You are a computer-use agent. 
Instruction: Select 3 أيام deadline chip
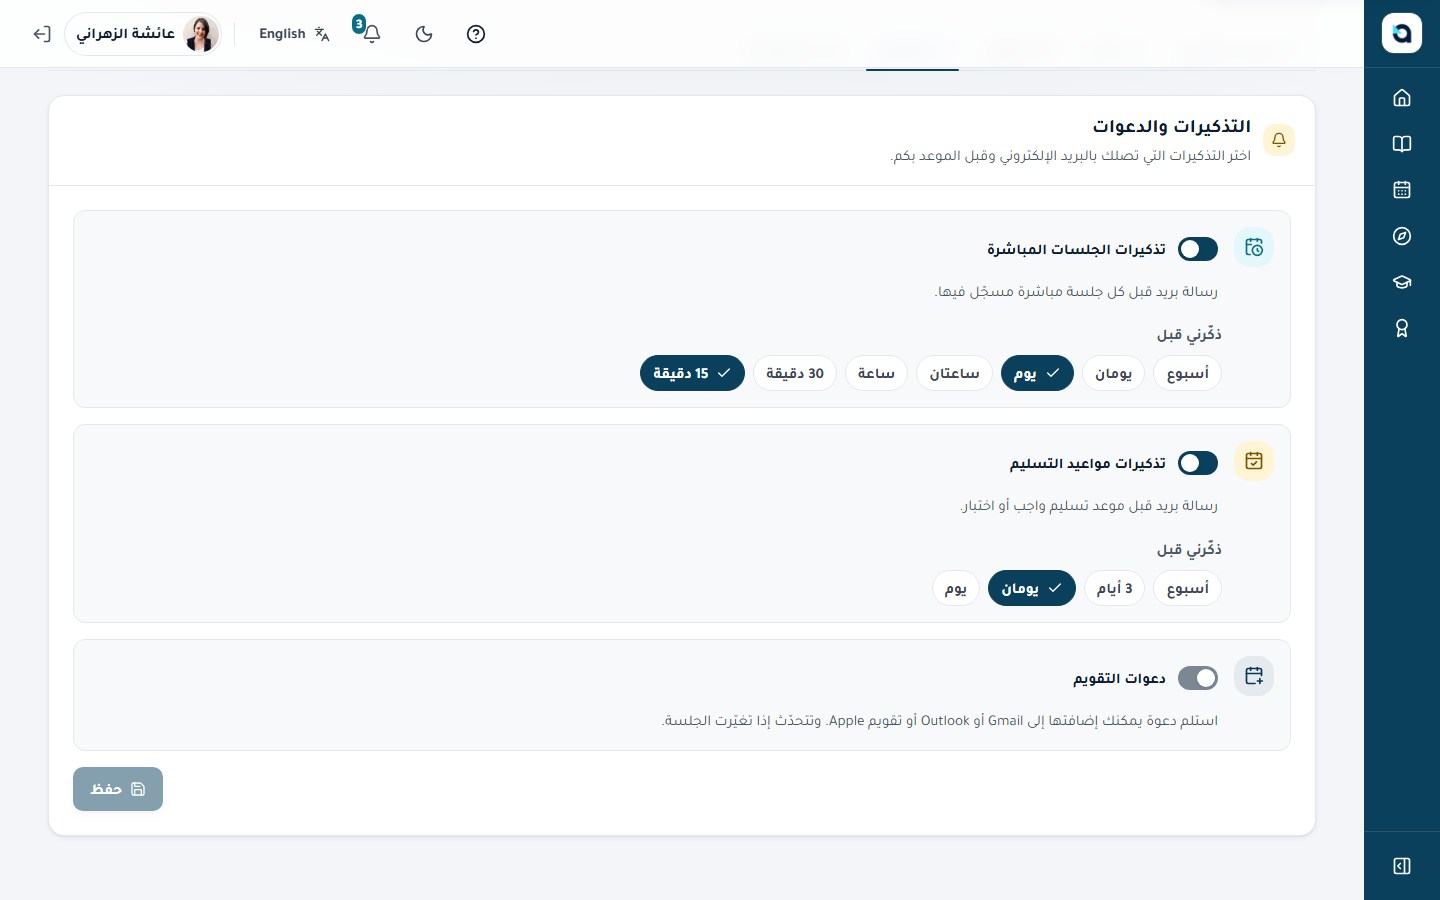1114,588
